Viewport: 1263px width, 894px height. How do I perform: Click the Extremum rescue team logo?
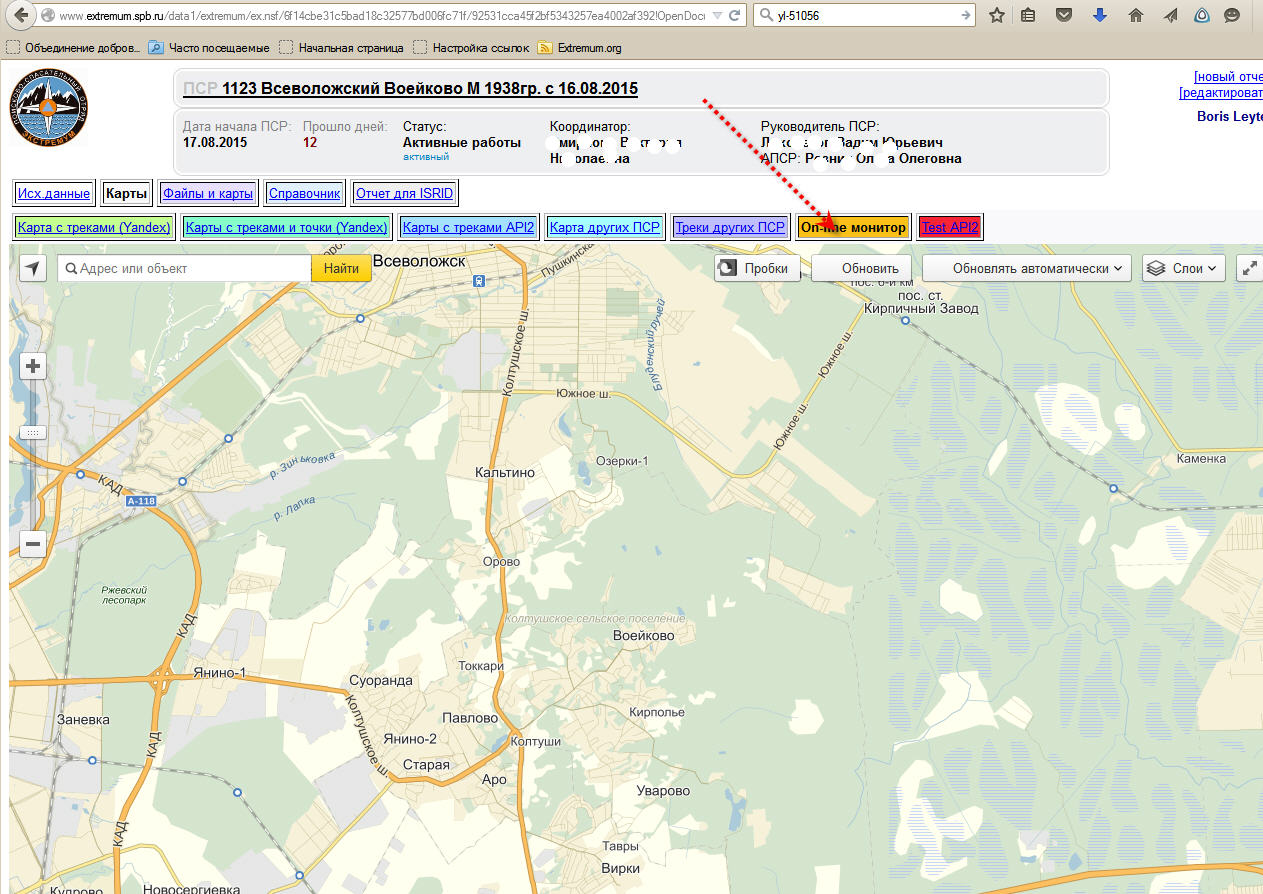[x=48, y=113]
